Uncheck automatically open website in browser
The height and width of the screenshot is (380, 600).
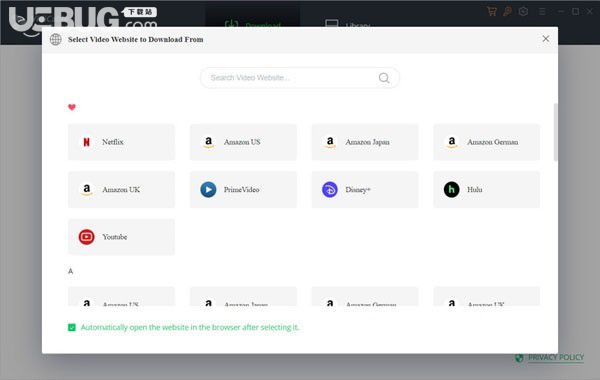(x=72, y=327)
